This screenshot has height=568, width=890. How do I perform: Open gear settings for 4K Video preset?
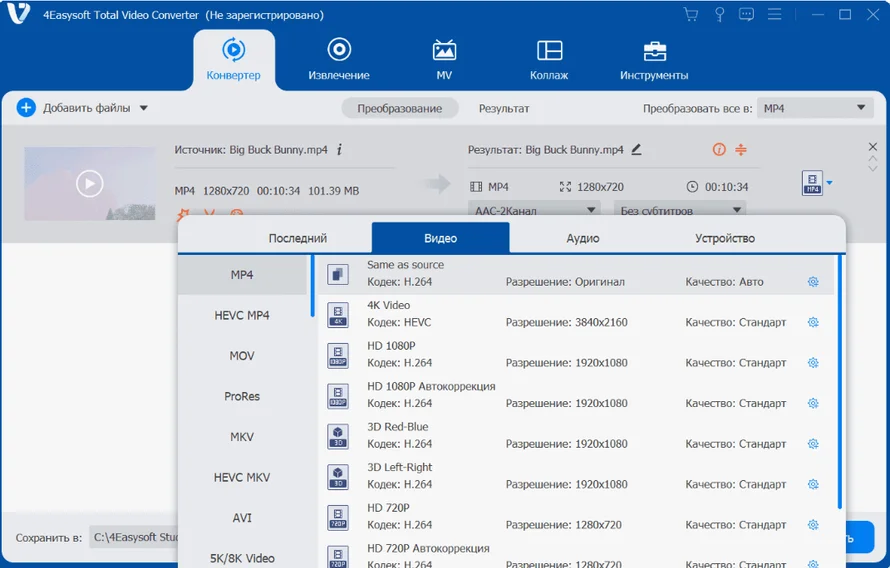pos(813,322)
